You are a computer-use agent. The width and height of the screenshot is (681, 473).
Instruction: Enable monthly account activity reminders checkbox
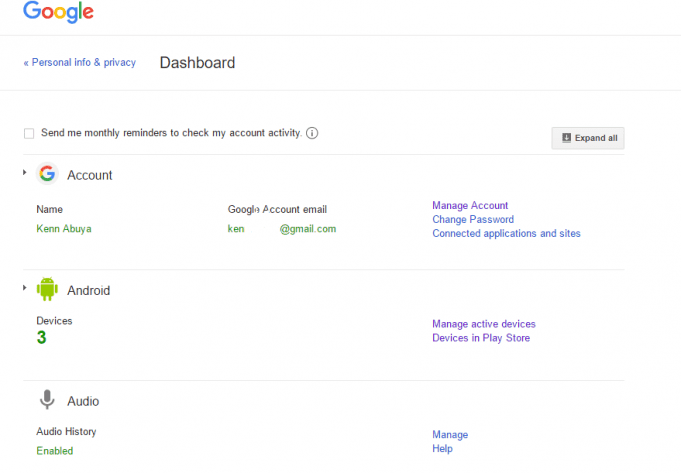coord(29,133)
